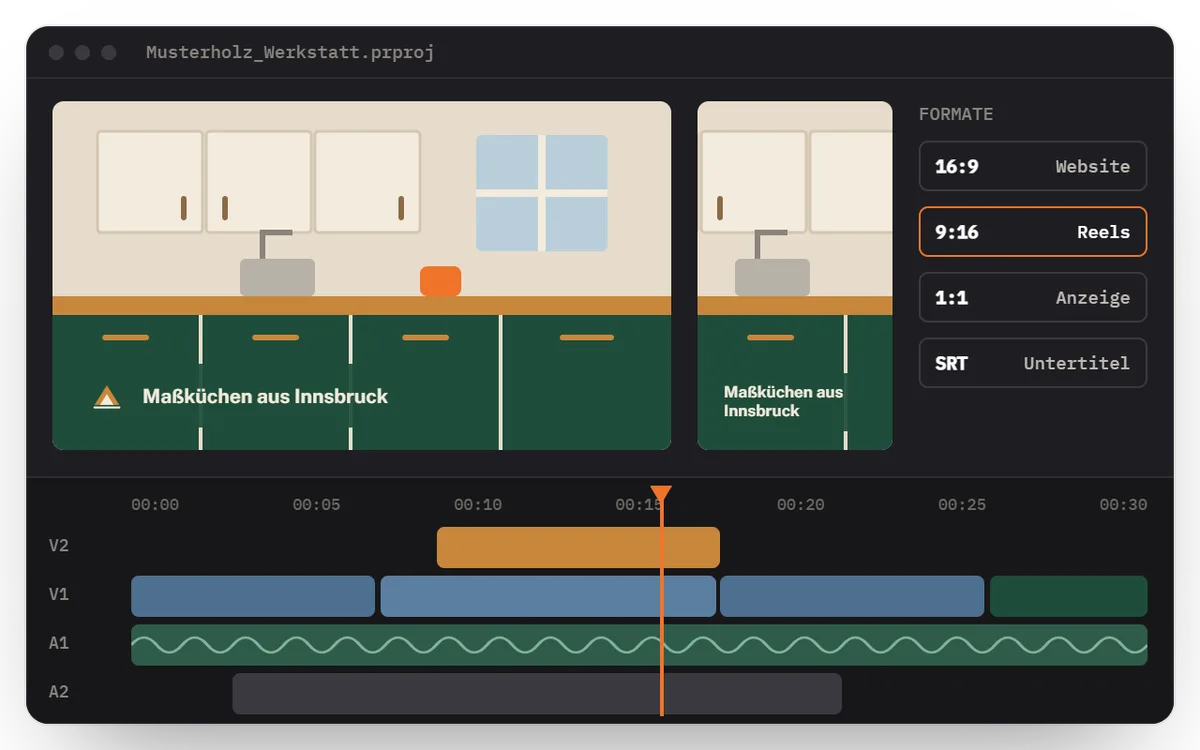This screenshot has height=750, width=1200.
Task: Click the V2 track label
Action: [59, 546]
